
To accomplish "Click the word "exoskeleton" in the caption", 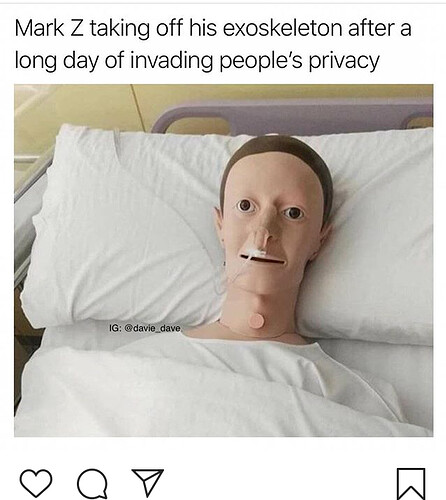I will pyautogui.click(x=282, y=28).
